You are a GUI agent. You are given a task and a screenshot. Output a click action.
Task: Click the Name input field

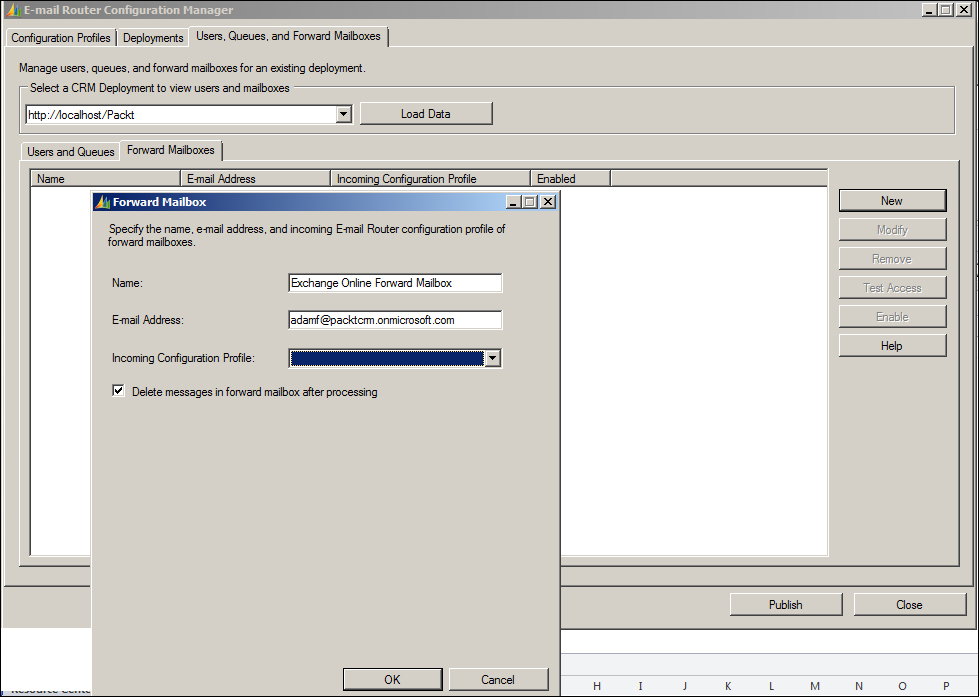click(x=395, y=283)
